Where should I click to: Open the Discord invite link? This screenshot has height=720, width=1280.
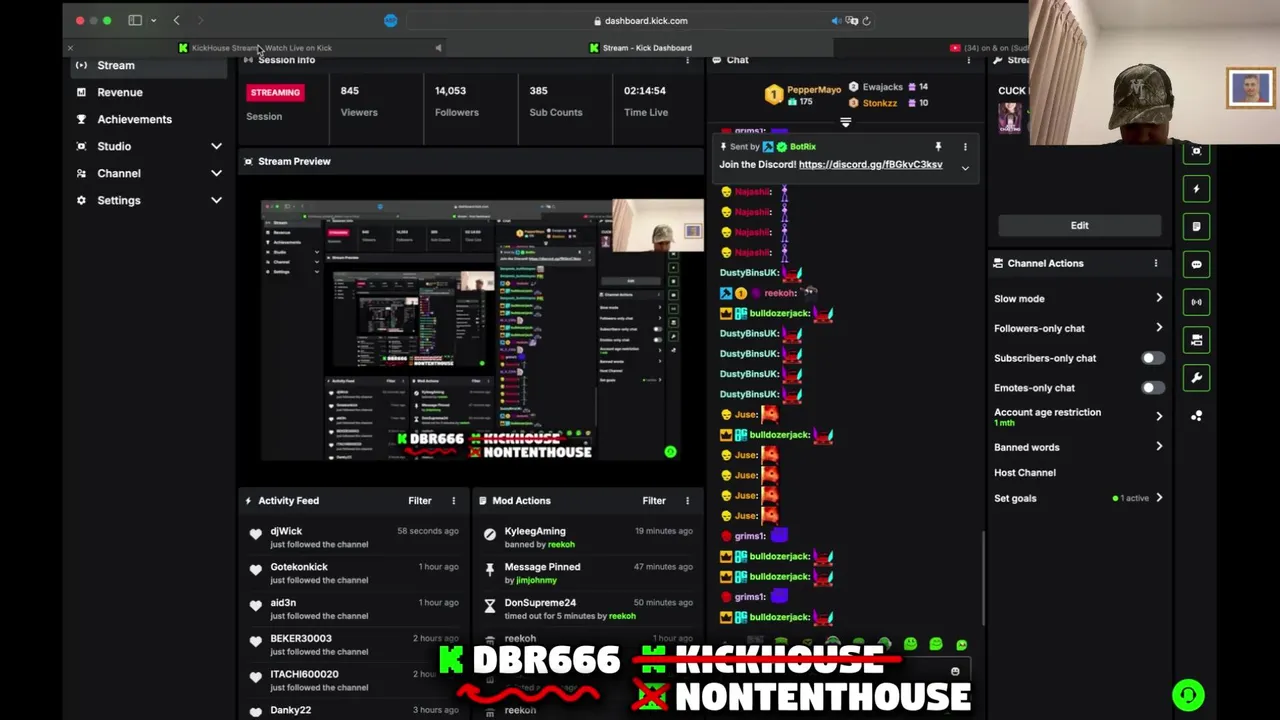[870, 164]
